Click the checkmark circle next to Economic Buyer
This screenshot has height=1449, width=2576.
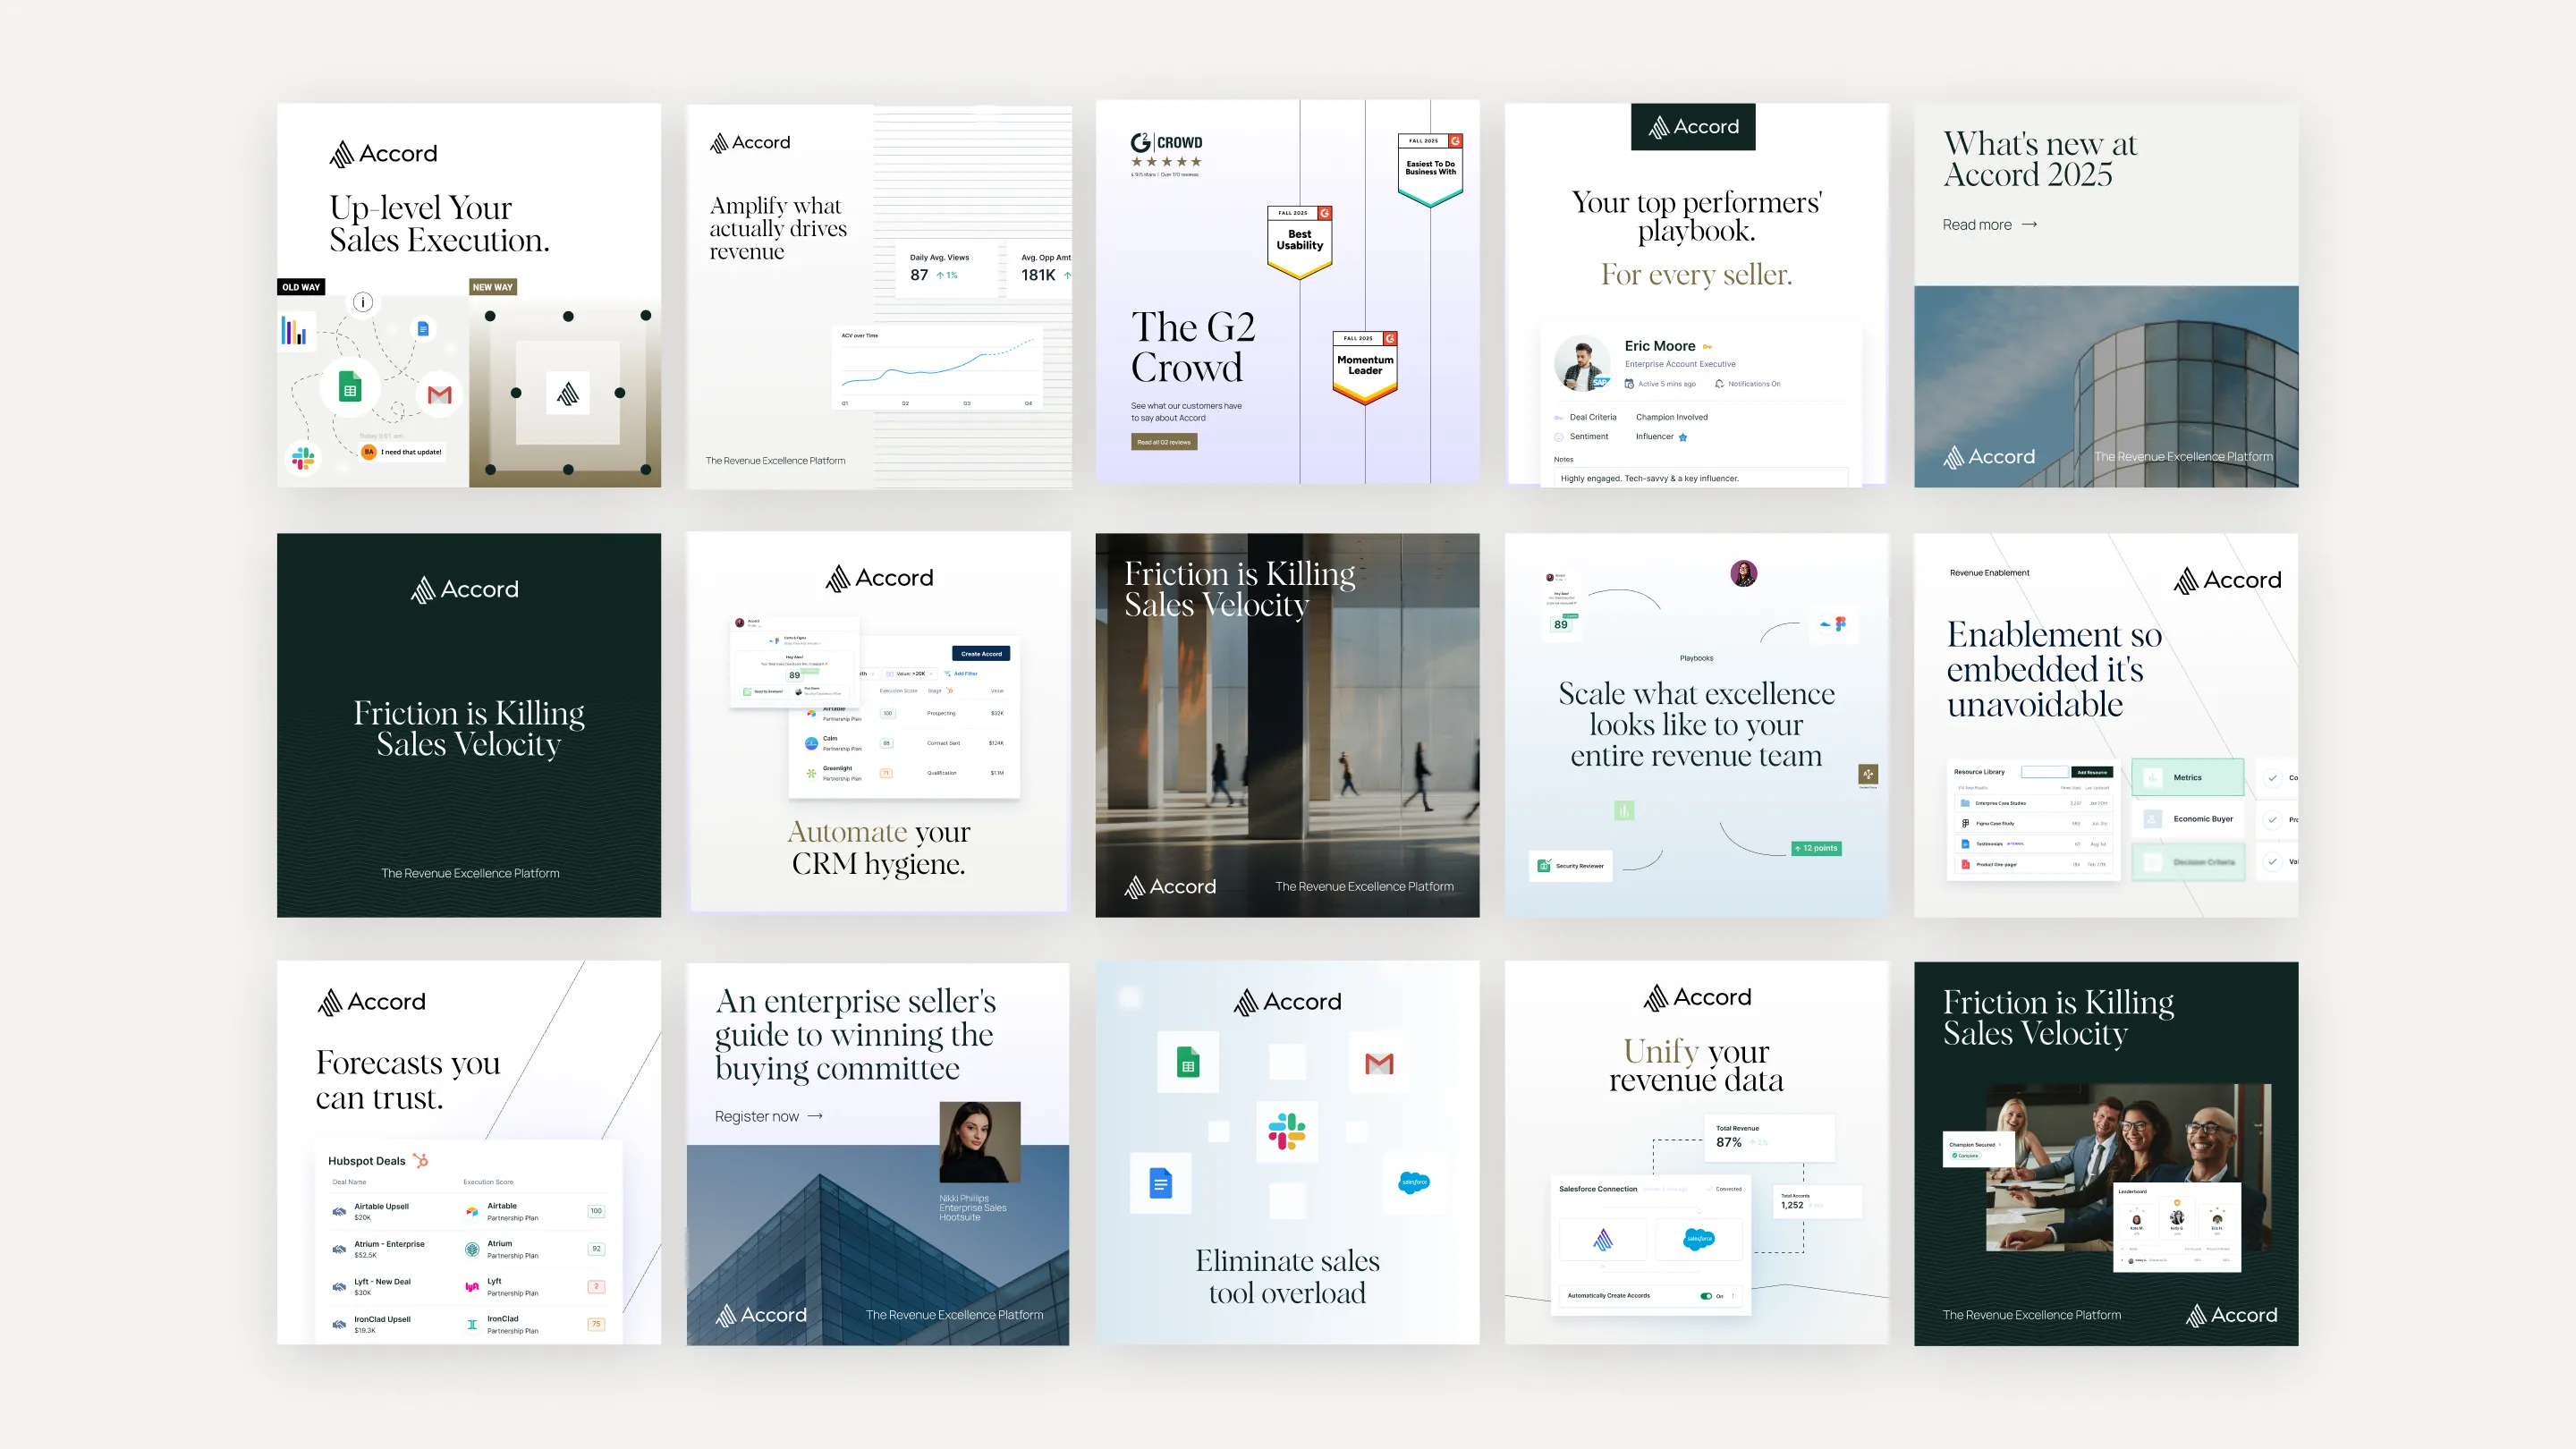(x=2272, y=819)
